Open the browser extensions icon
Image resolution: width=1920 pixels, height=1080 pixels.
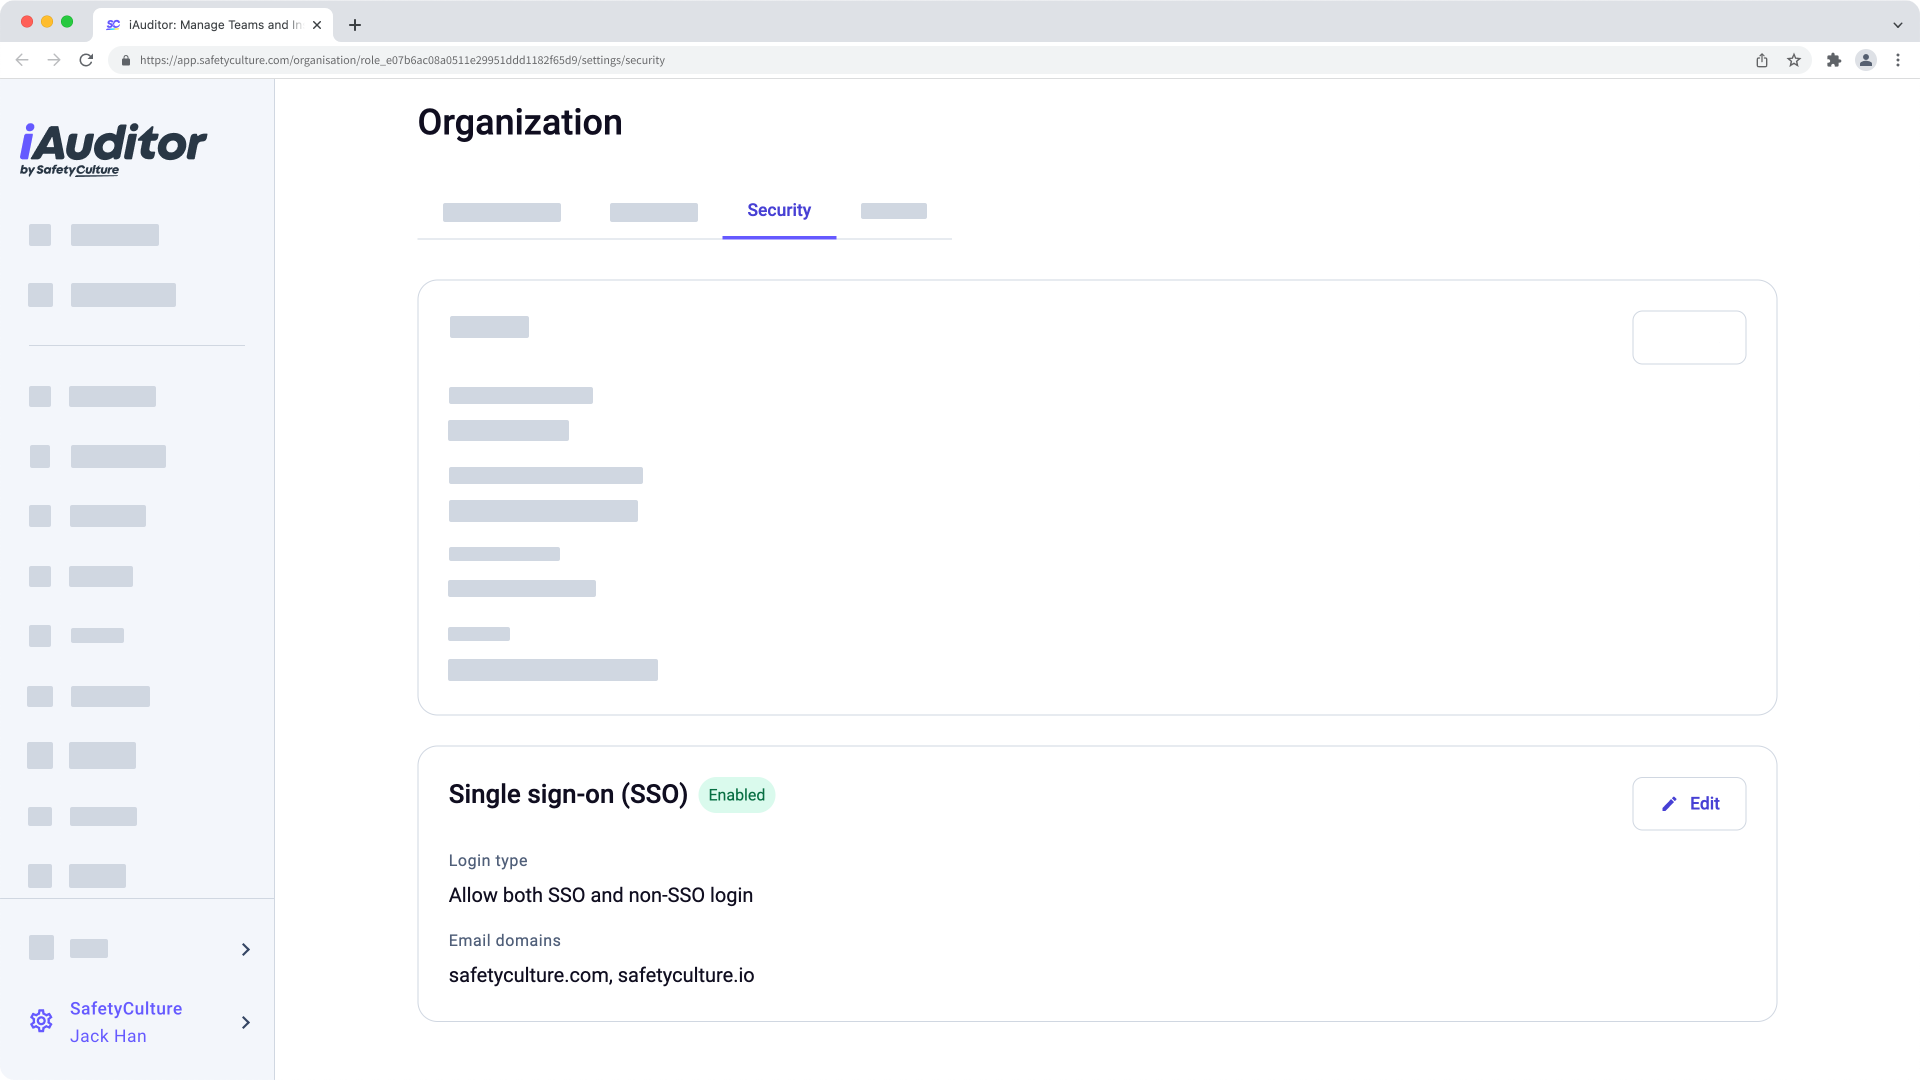[1834, 60]
